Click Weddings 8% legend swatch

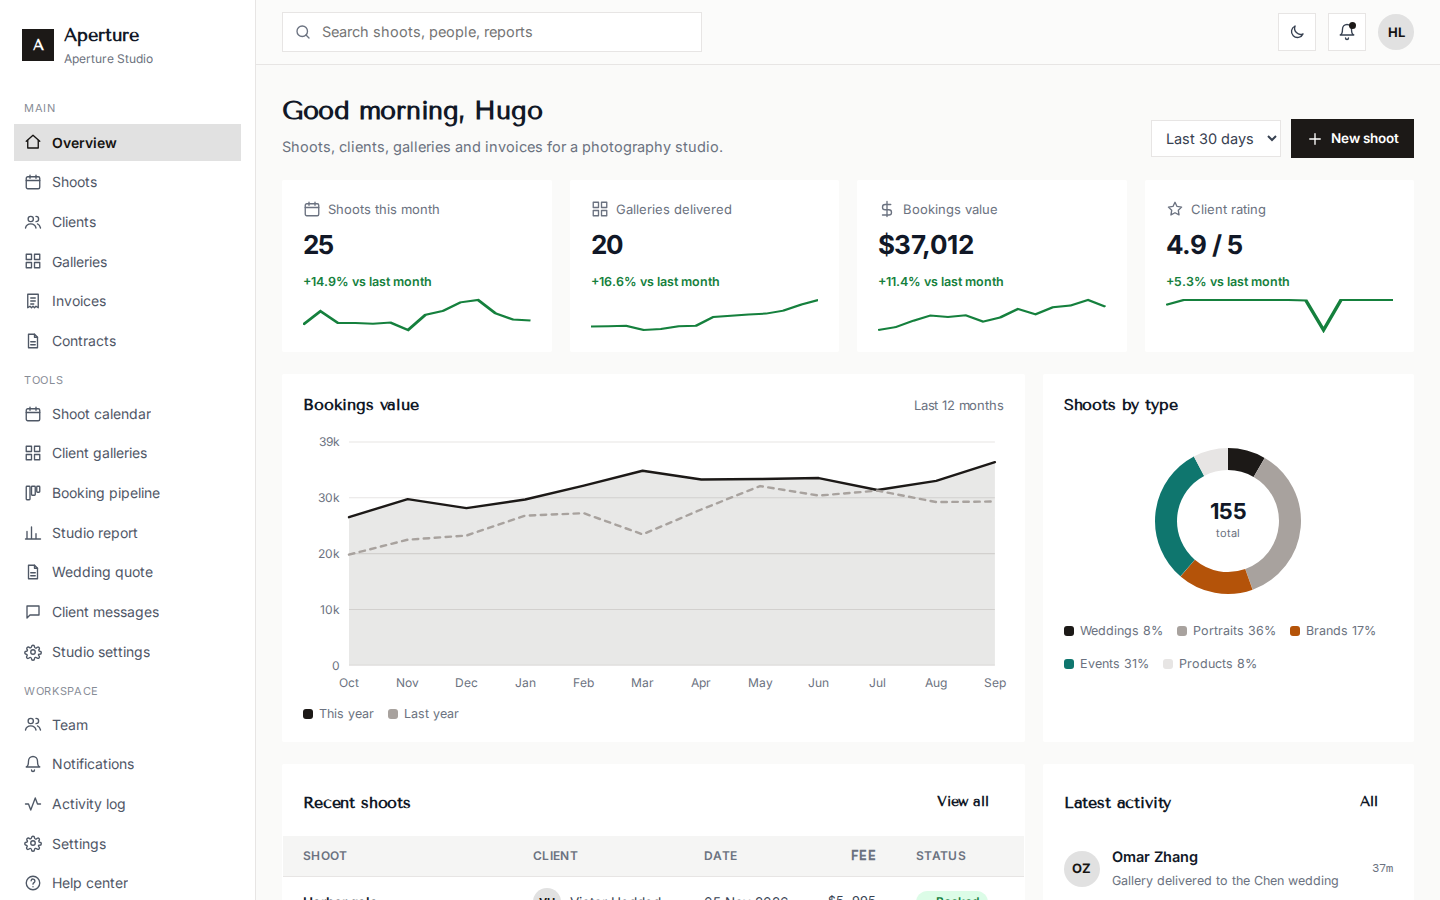1069,631
